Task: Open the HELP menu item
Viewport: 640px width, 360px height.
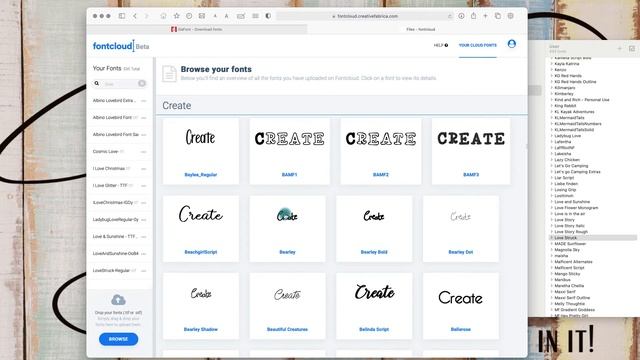Action: point(440,45)
